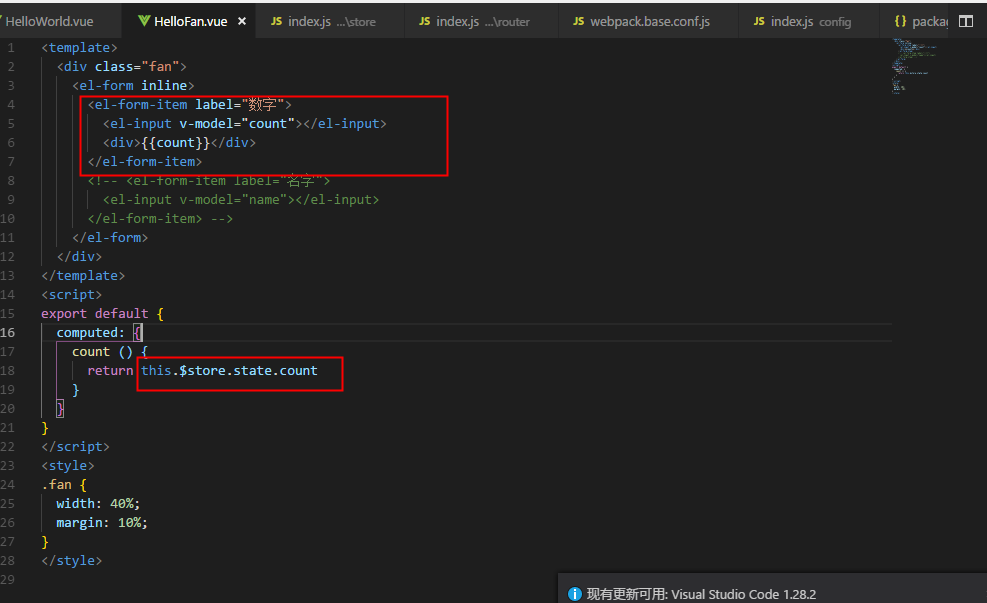Click the v-model="name" commented line

(x=241, y=200)
